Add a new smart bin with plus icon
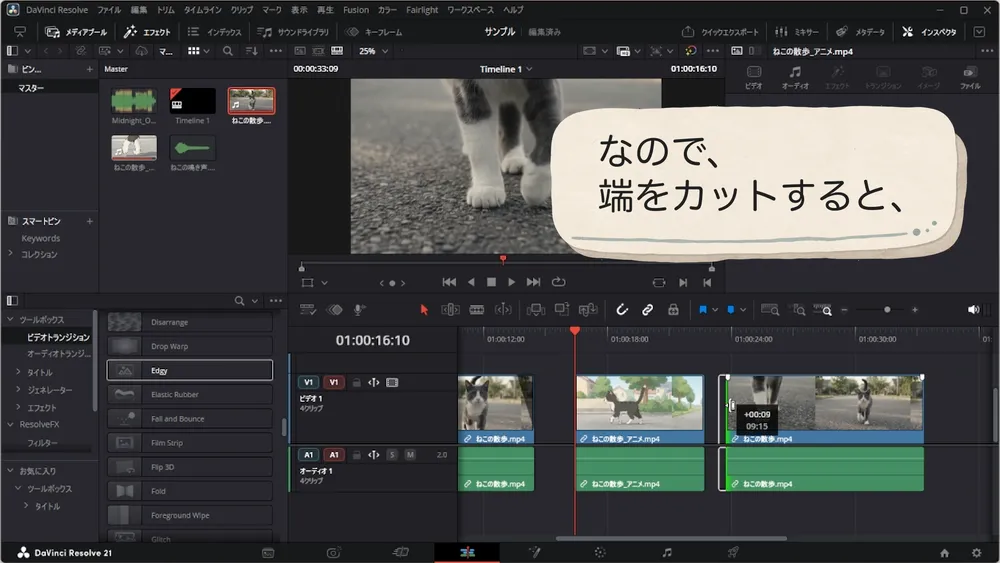 [x=89, y=221]
